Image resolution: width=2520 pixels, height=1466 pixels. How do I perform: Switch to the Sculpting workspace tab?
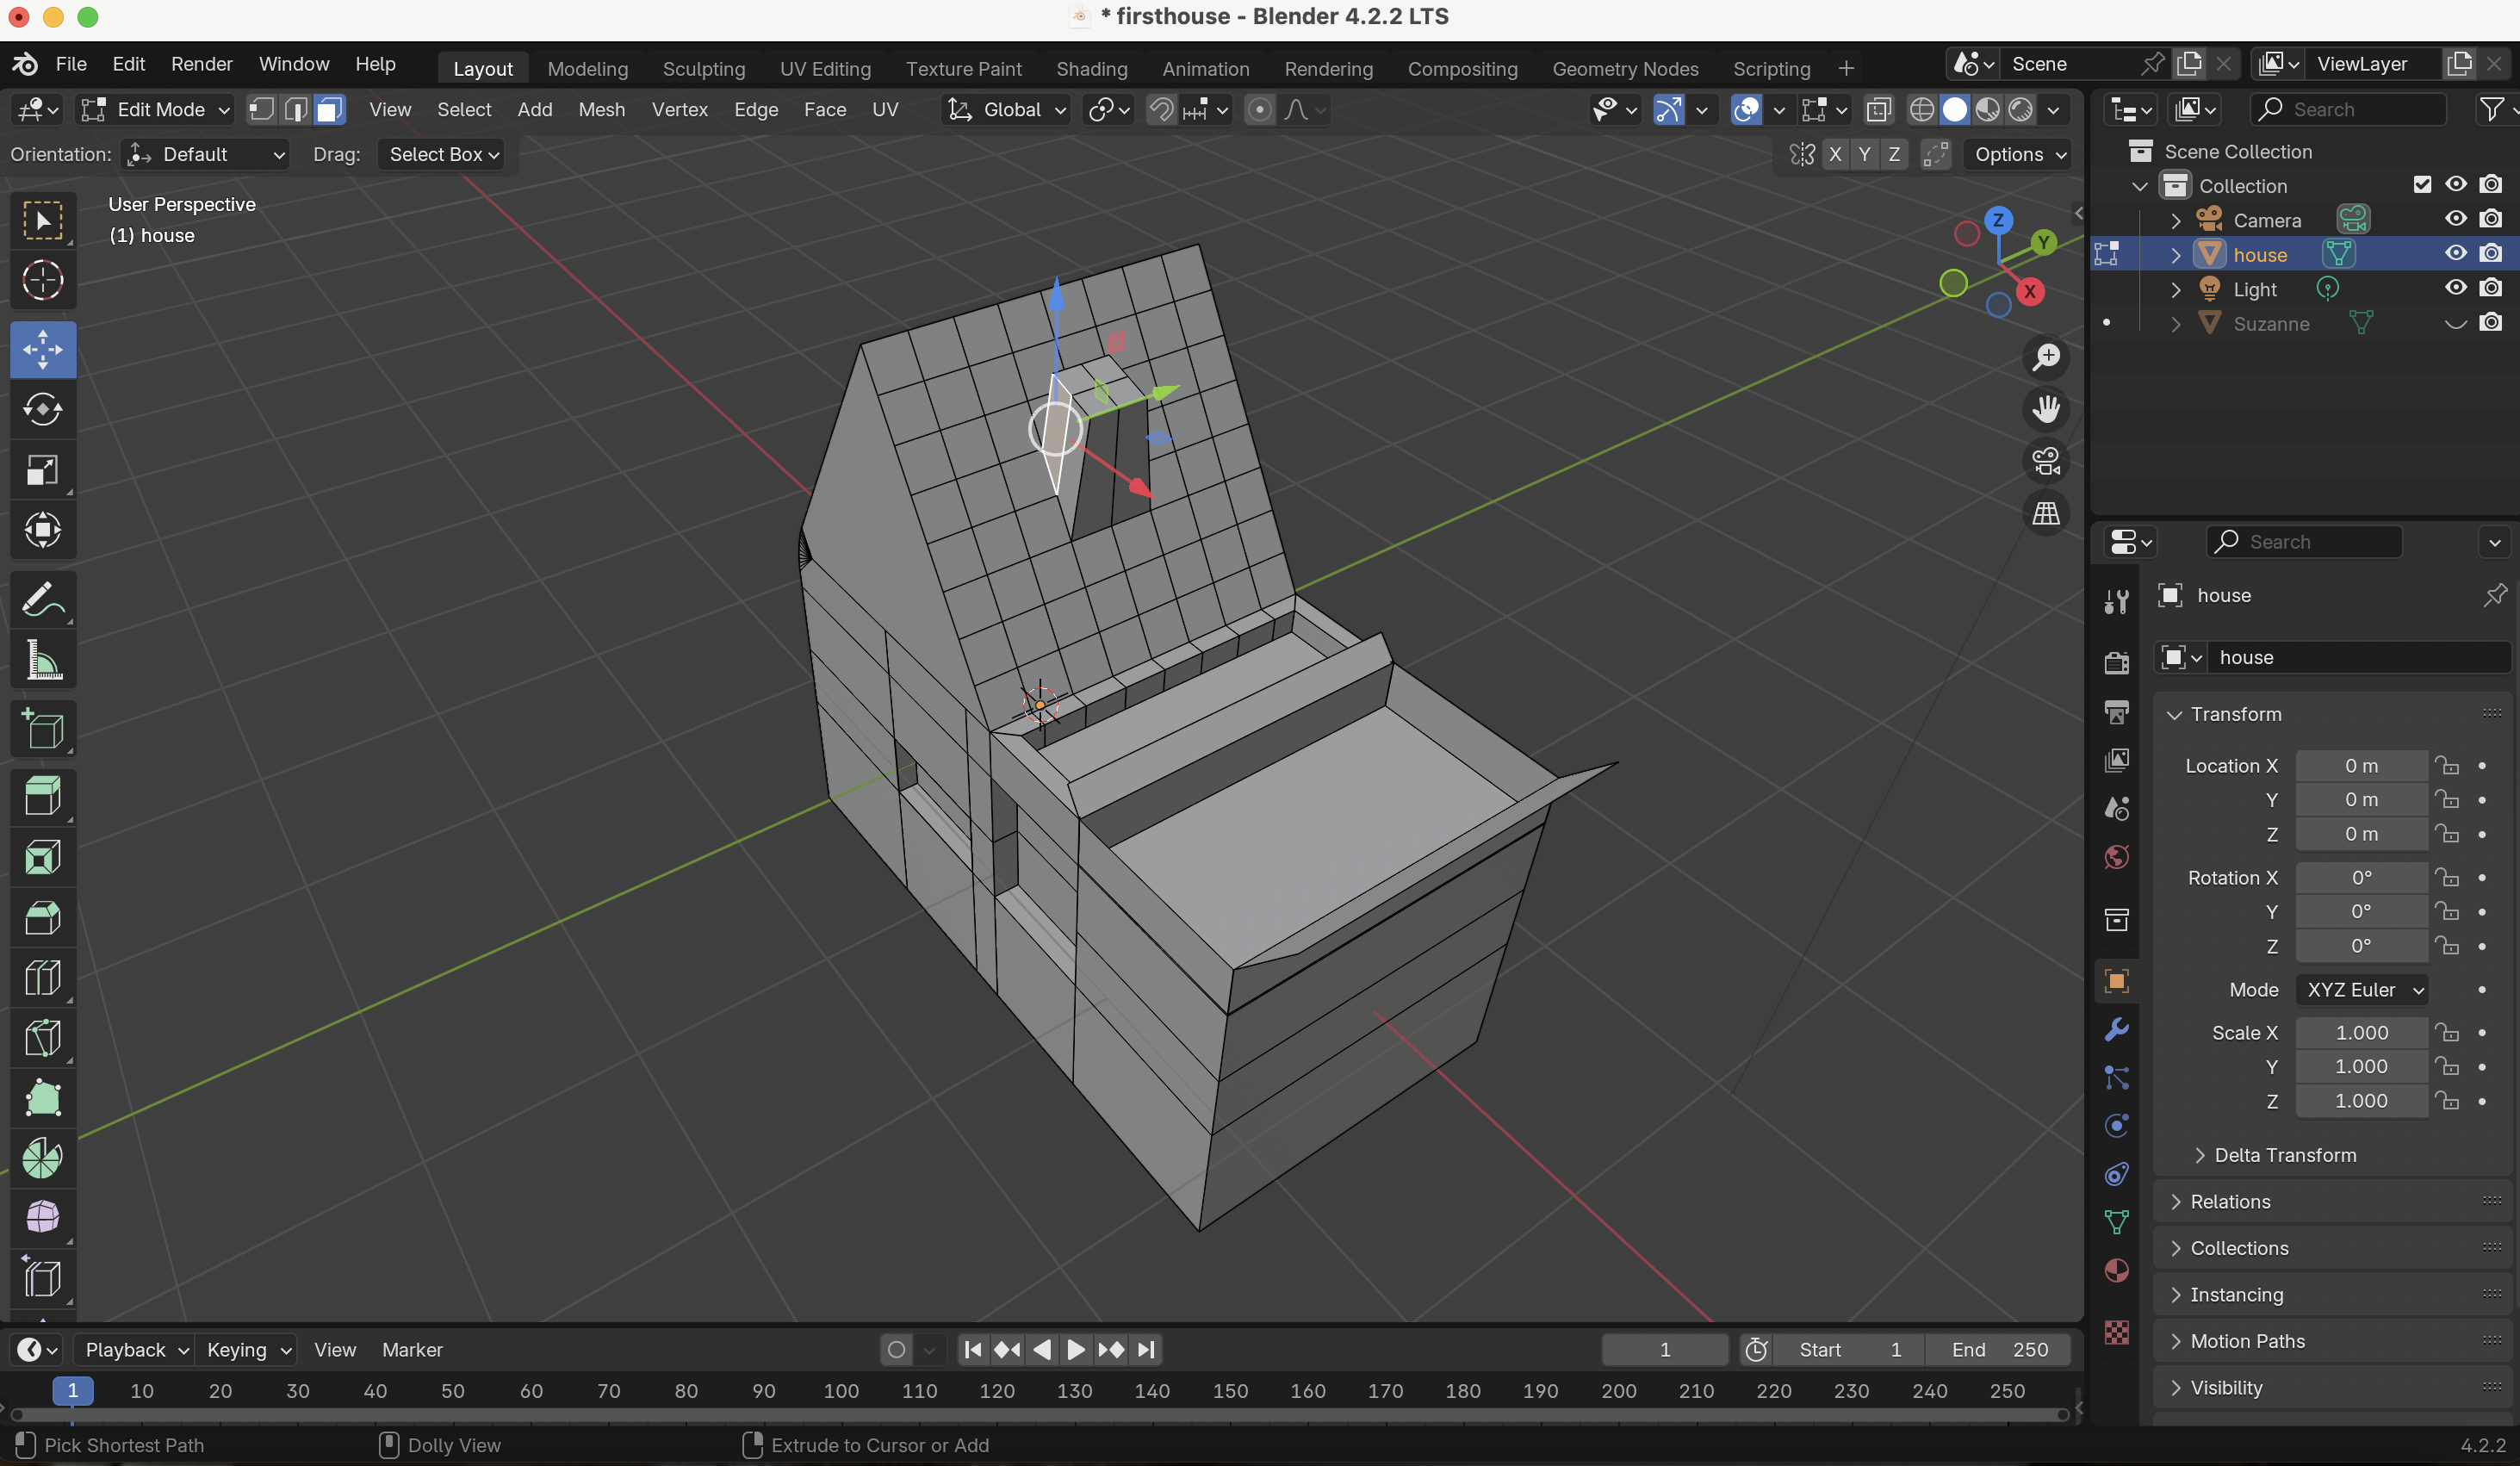703,68
